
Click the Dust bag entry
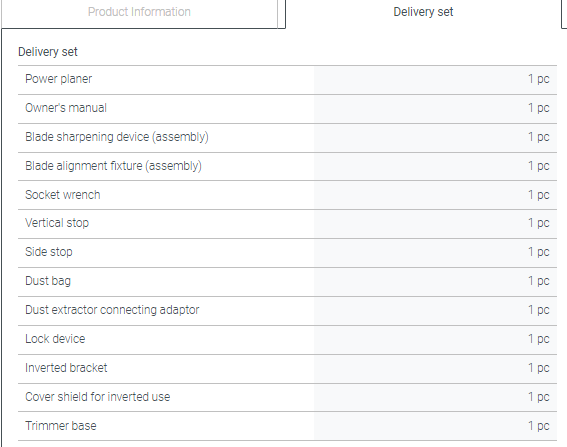pos(48,281)
